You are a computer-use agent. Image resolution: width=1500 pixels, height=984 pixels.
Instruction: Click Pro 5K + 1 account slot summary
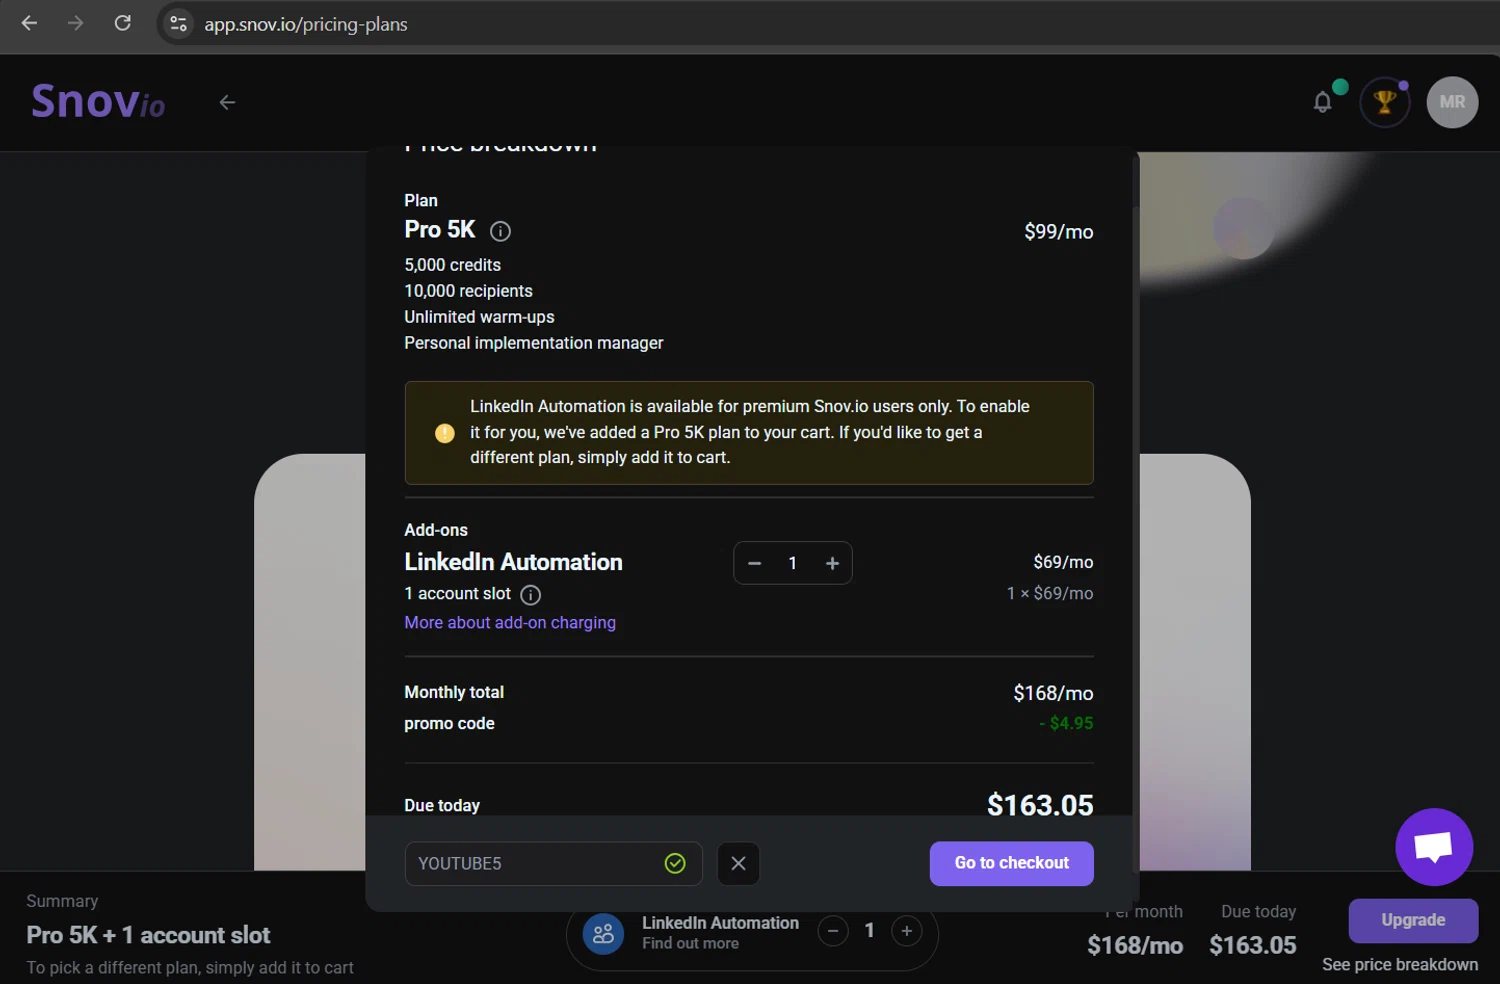click(148, 936)
